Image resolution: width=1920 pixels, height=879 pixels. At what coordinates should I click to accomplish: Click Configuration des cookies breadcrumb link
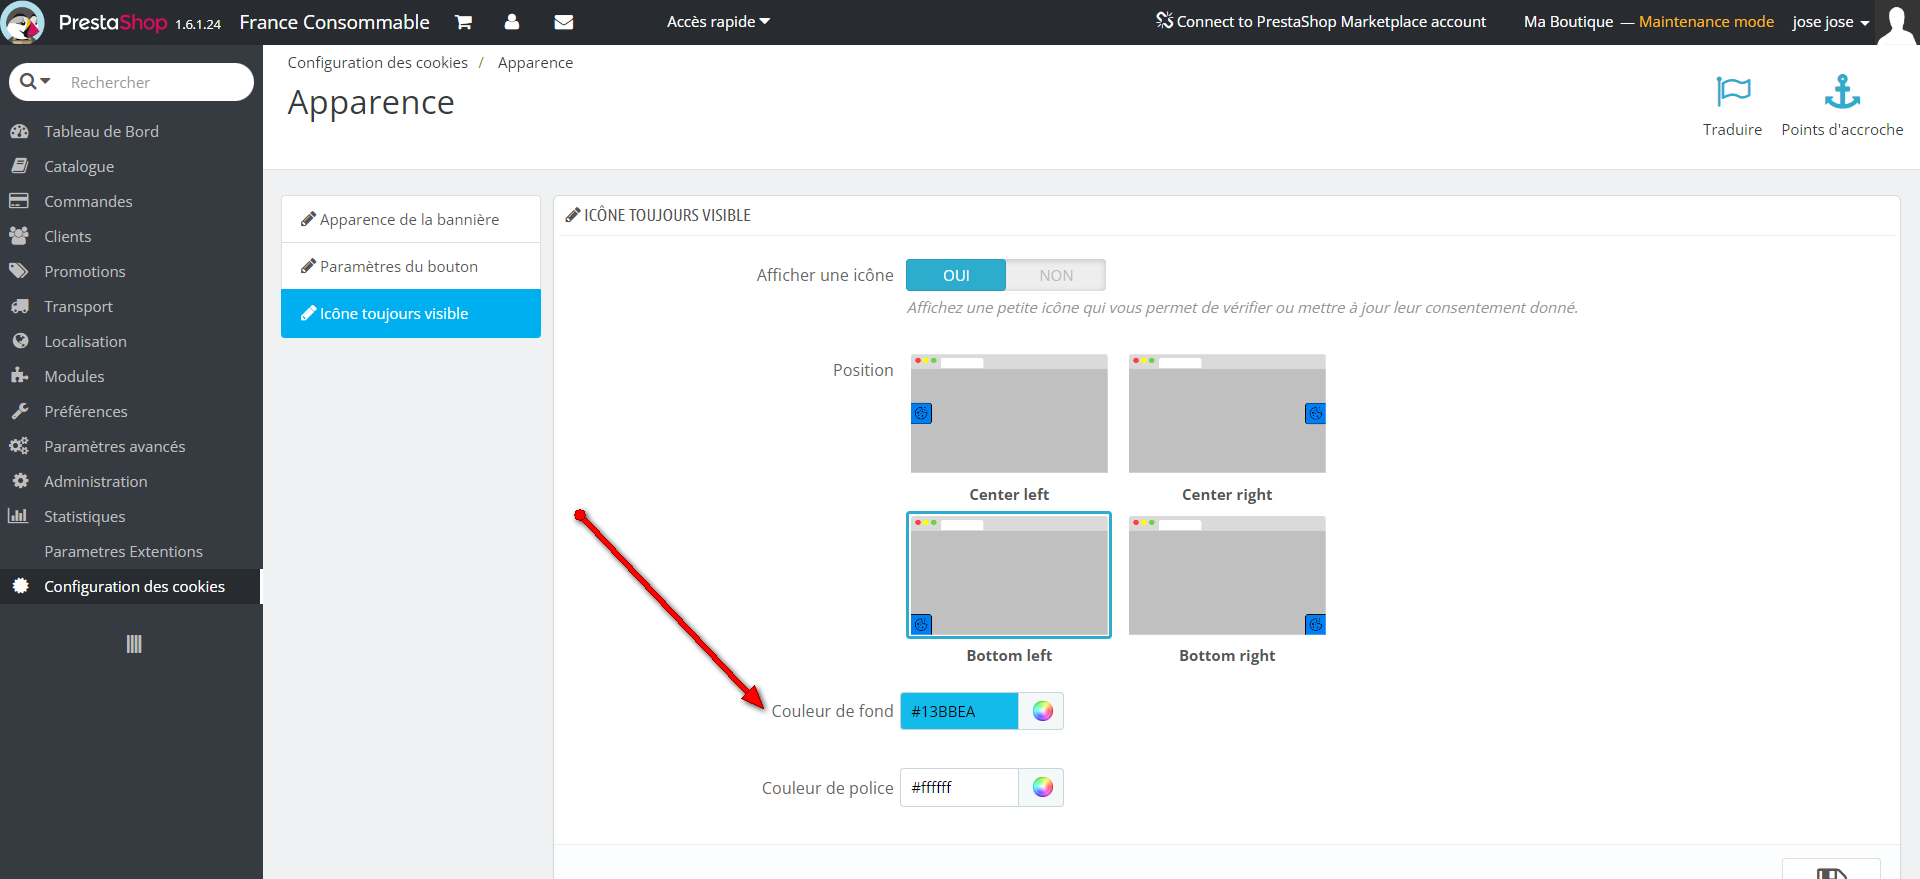[x=377, y=62]
